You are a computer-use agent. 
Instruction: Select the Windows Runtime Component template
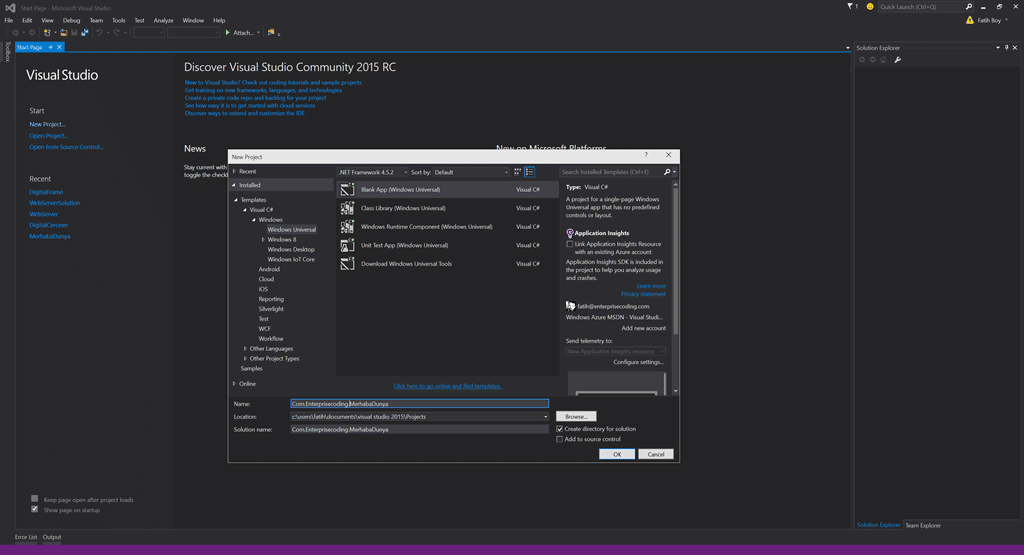click(x=447, y=227)
